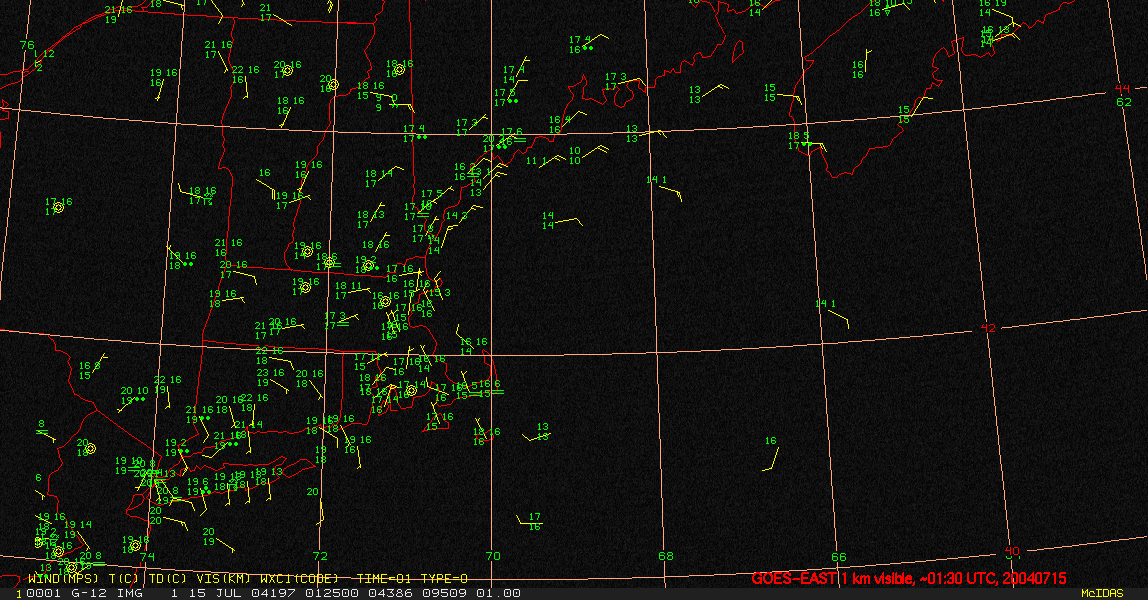1148x600 pixels.
Task: Click the longitude label 76
Action: click(27, 45)
